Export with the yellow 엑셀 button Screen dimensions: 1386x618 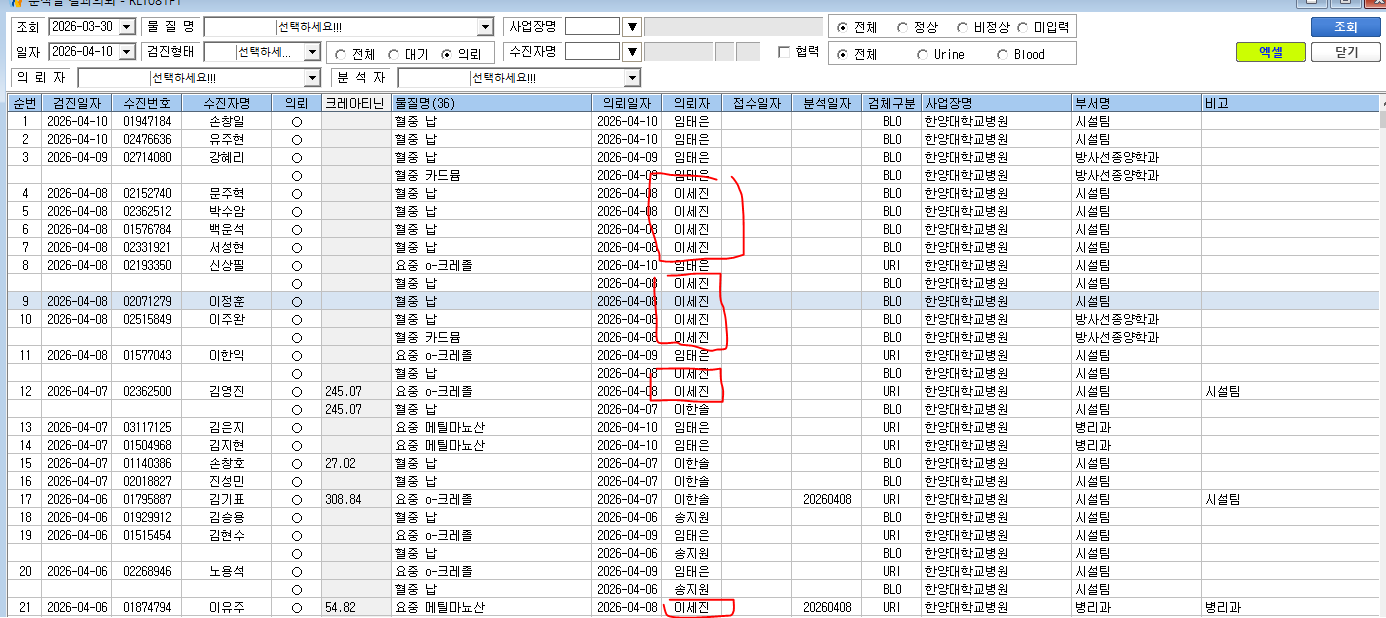(x=1269, y=52)
